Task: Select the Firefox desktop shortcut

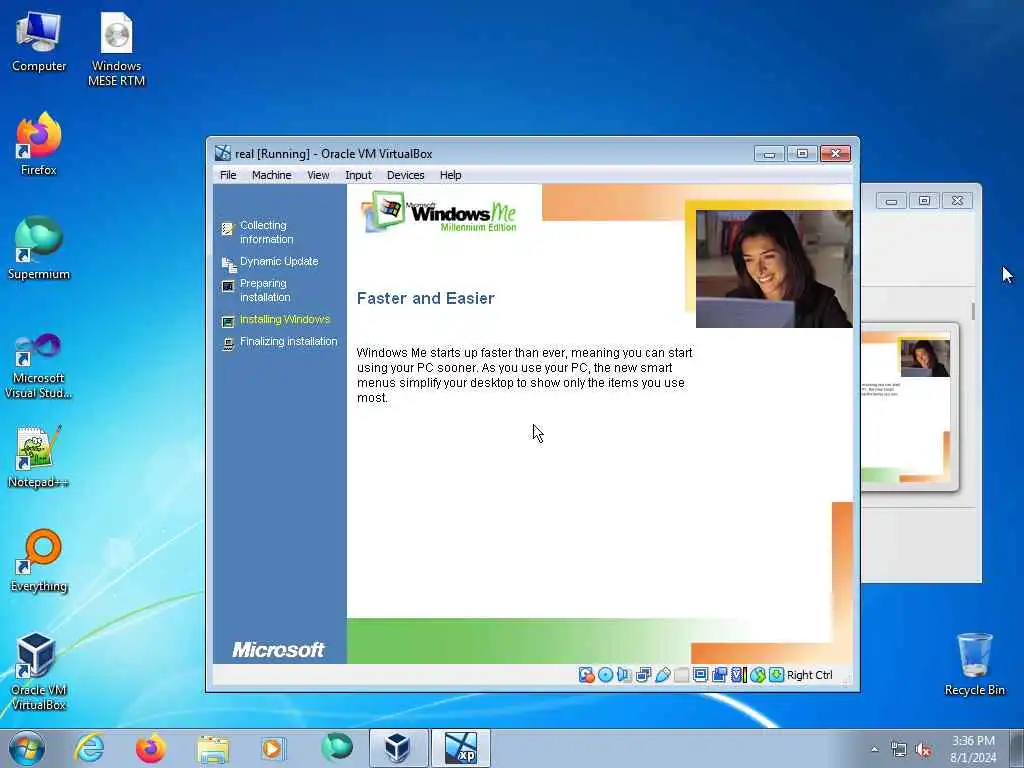Action: (39, 144)
